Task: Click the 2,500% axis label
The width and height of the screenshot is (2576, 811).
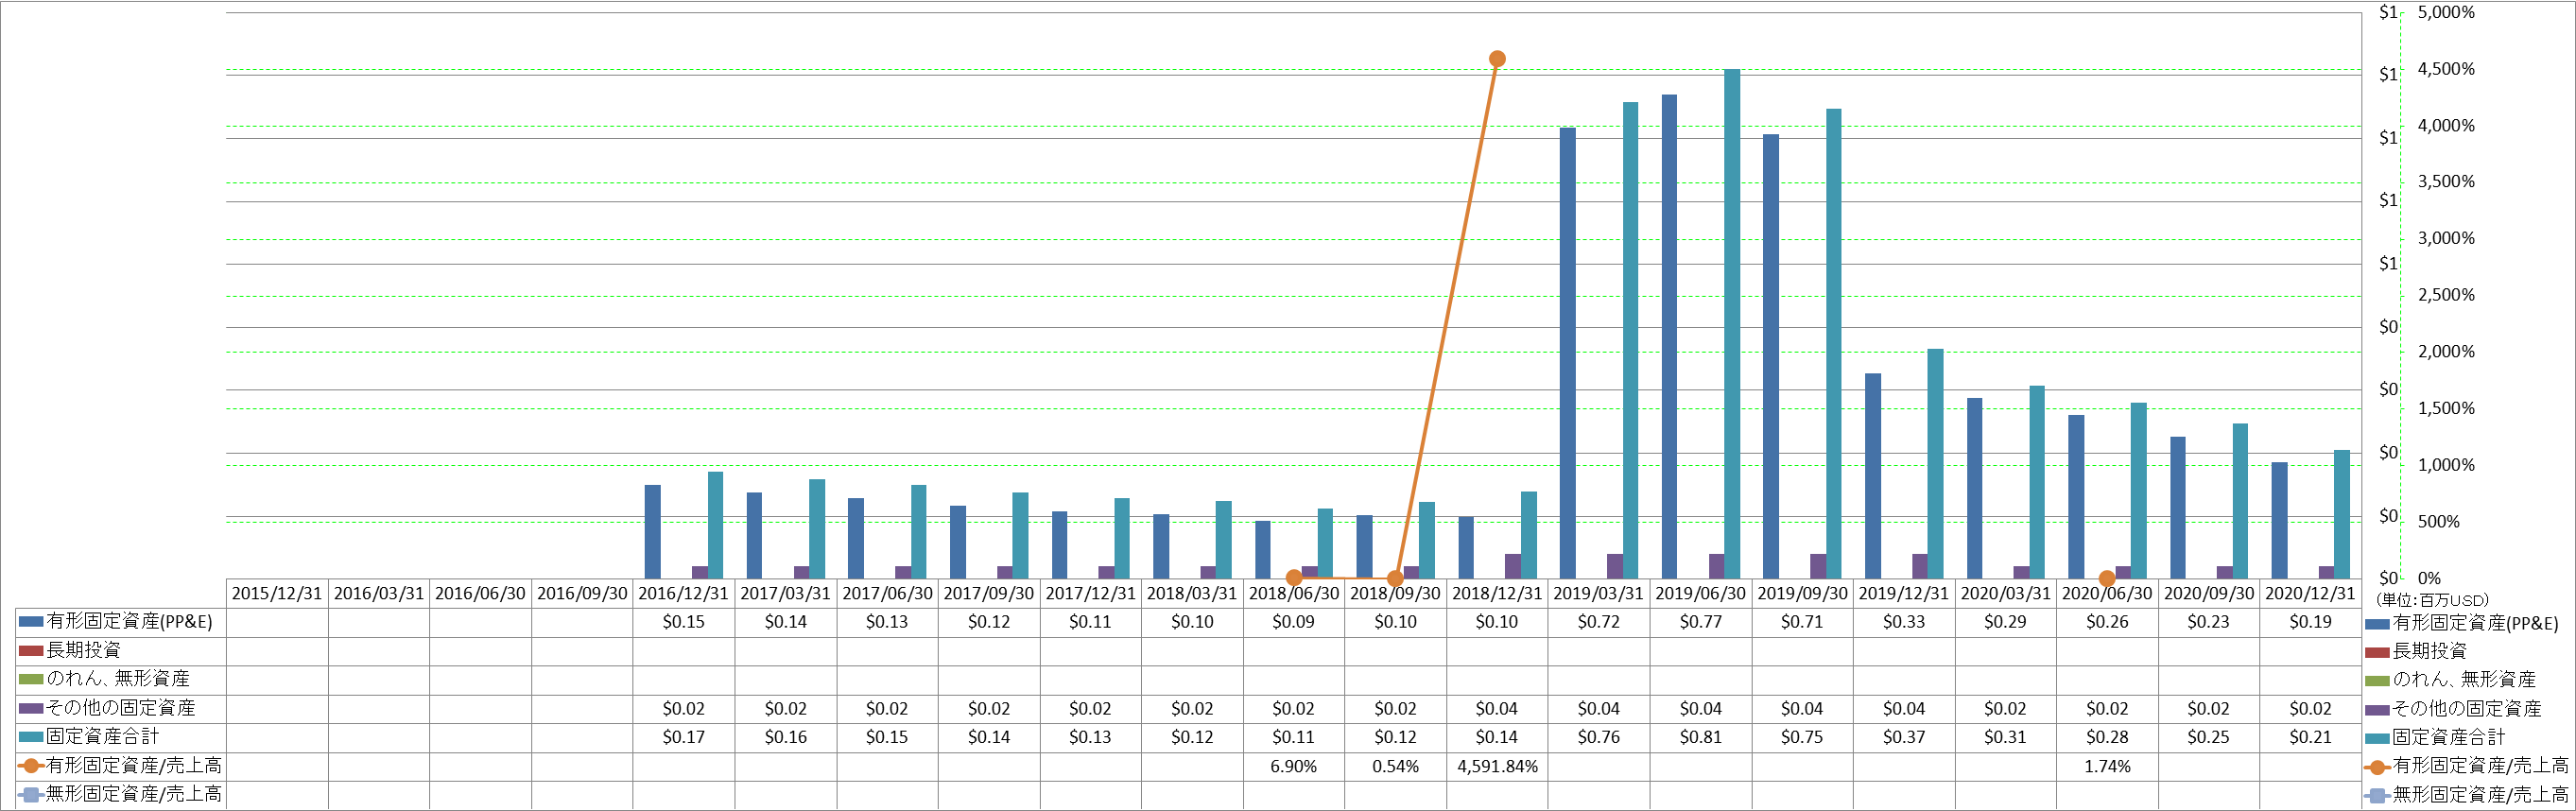Action: coord(2446,295)
